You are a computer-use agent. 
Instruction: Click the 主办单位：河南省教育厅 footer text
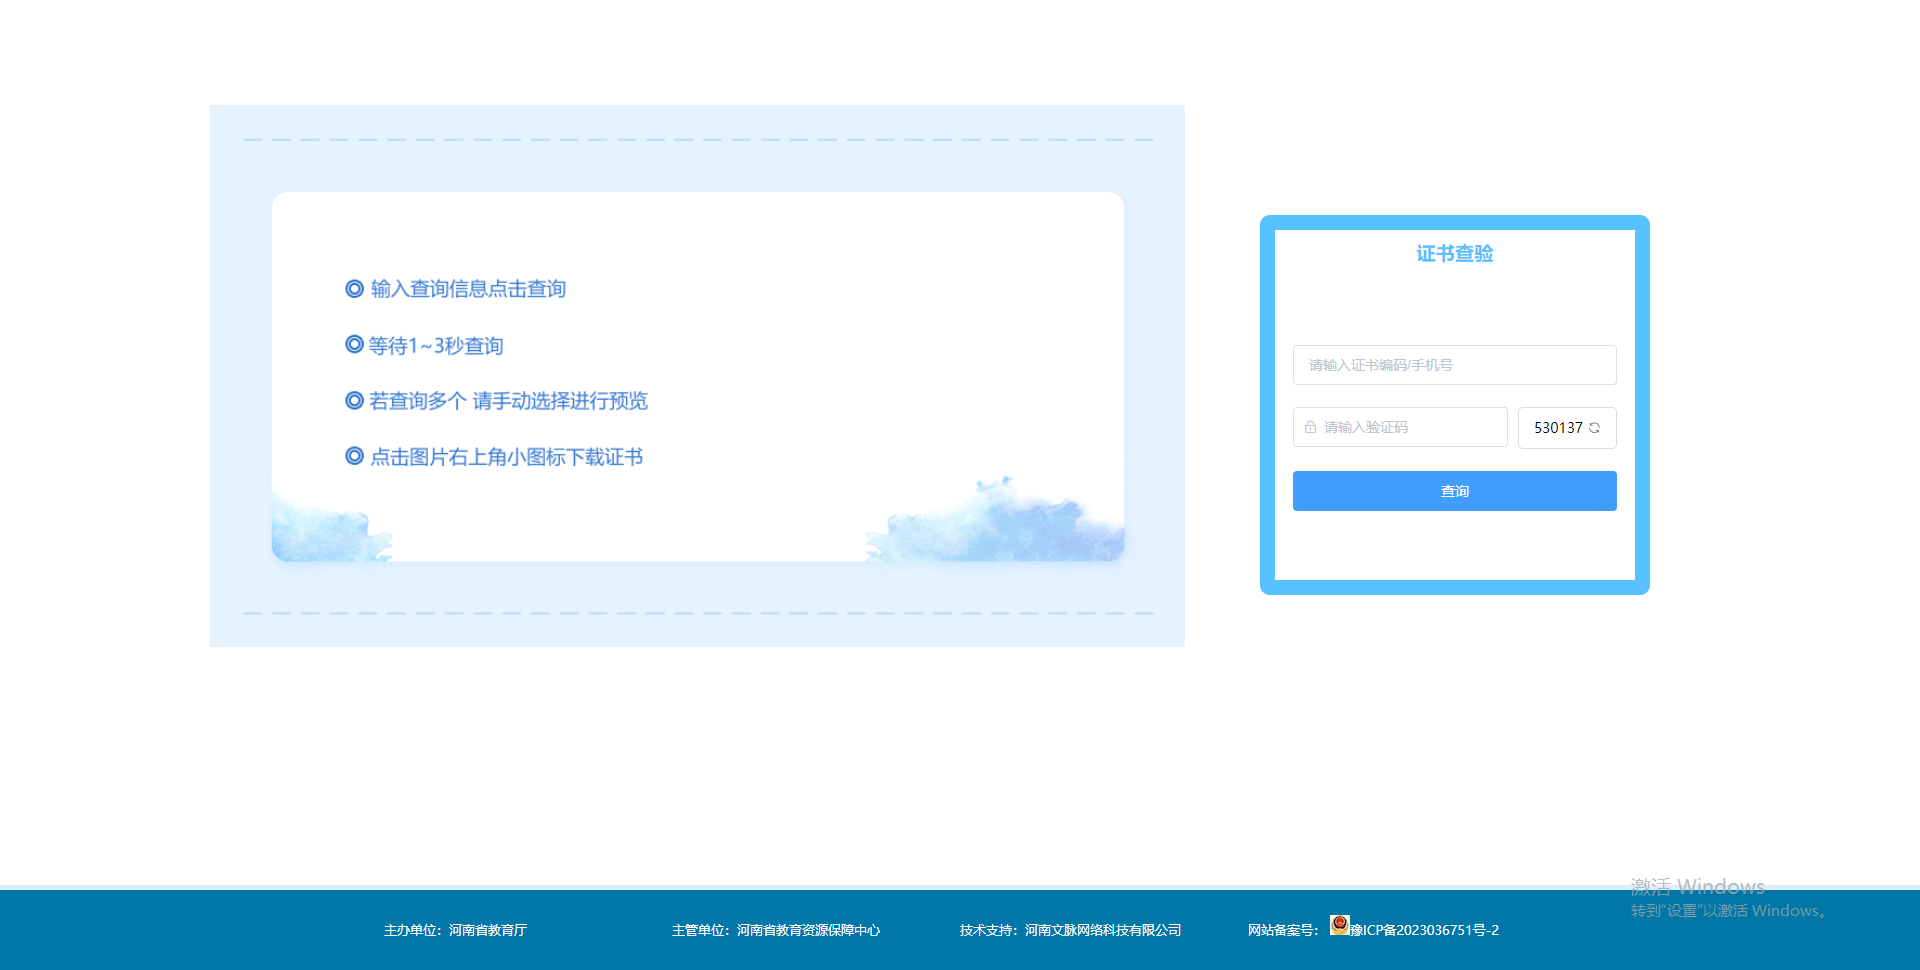coord(455,930)
